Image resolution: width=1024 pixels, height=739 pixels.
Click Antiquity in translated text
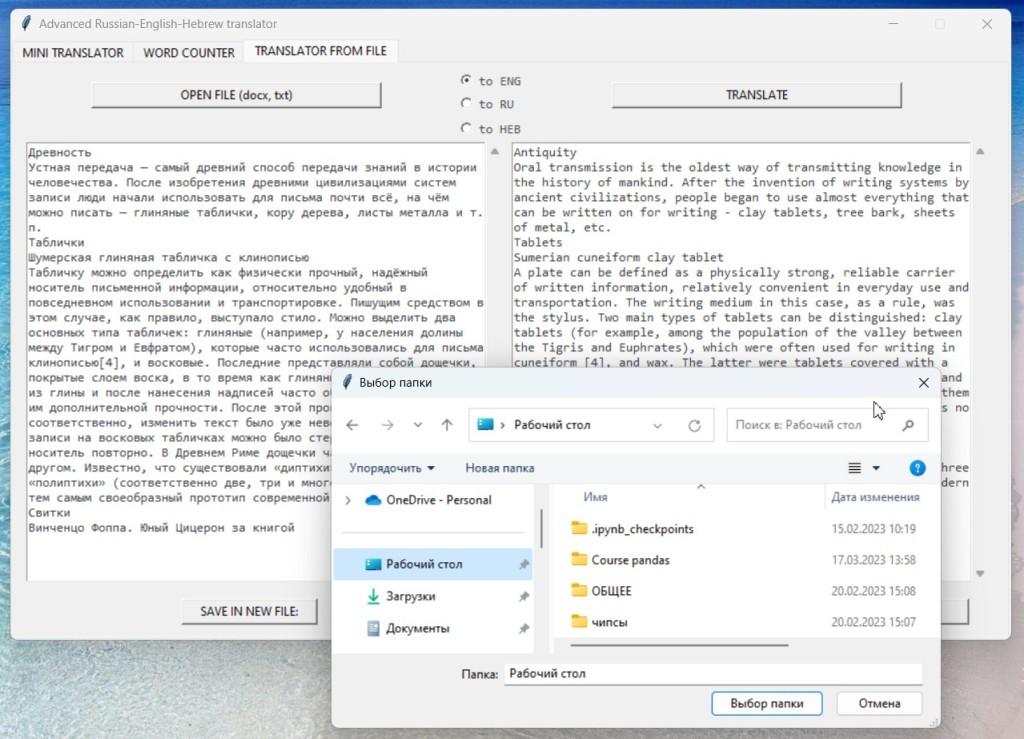tap(545, 152)
